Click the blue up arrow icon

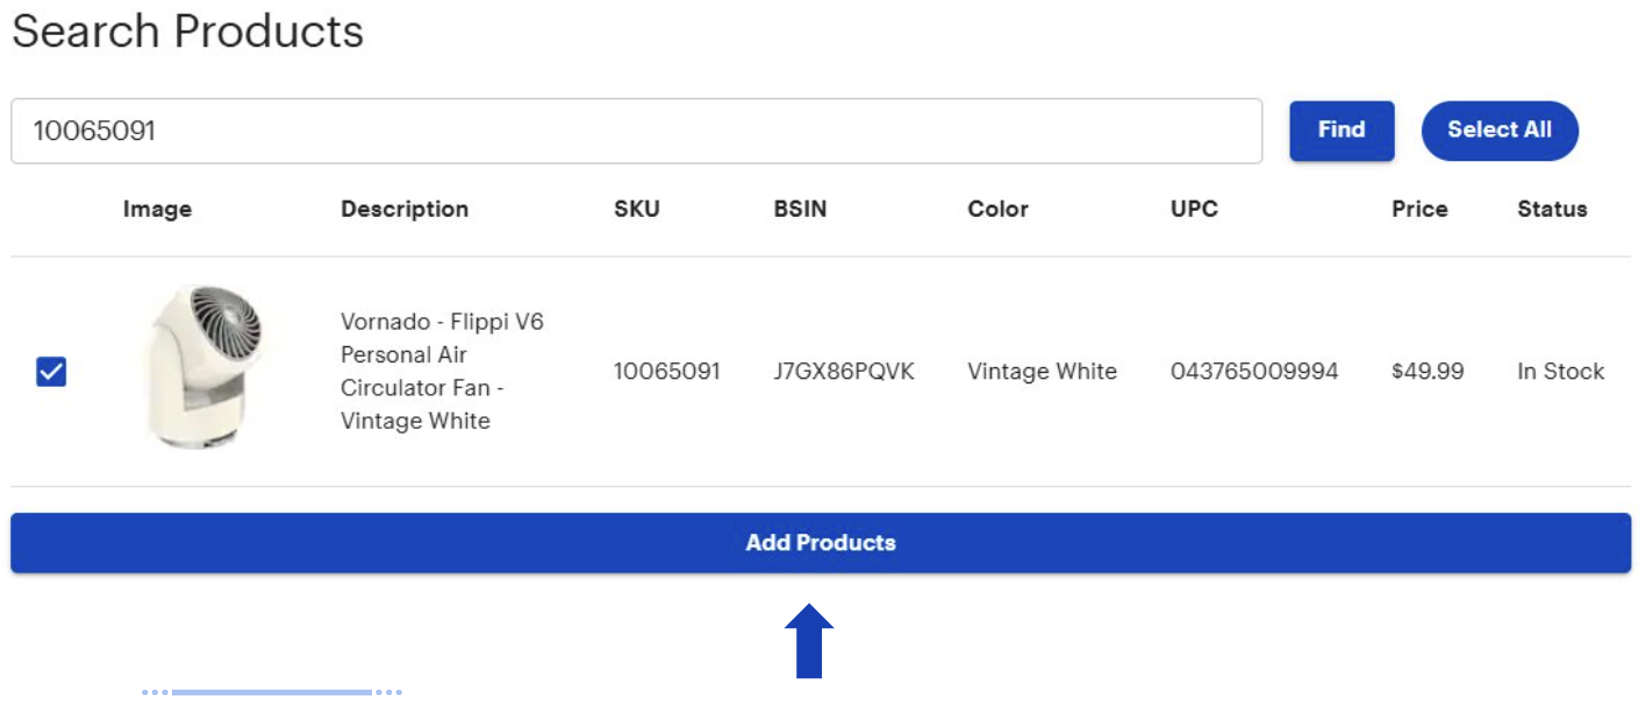click(809, 642)
